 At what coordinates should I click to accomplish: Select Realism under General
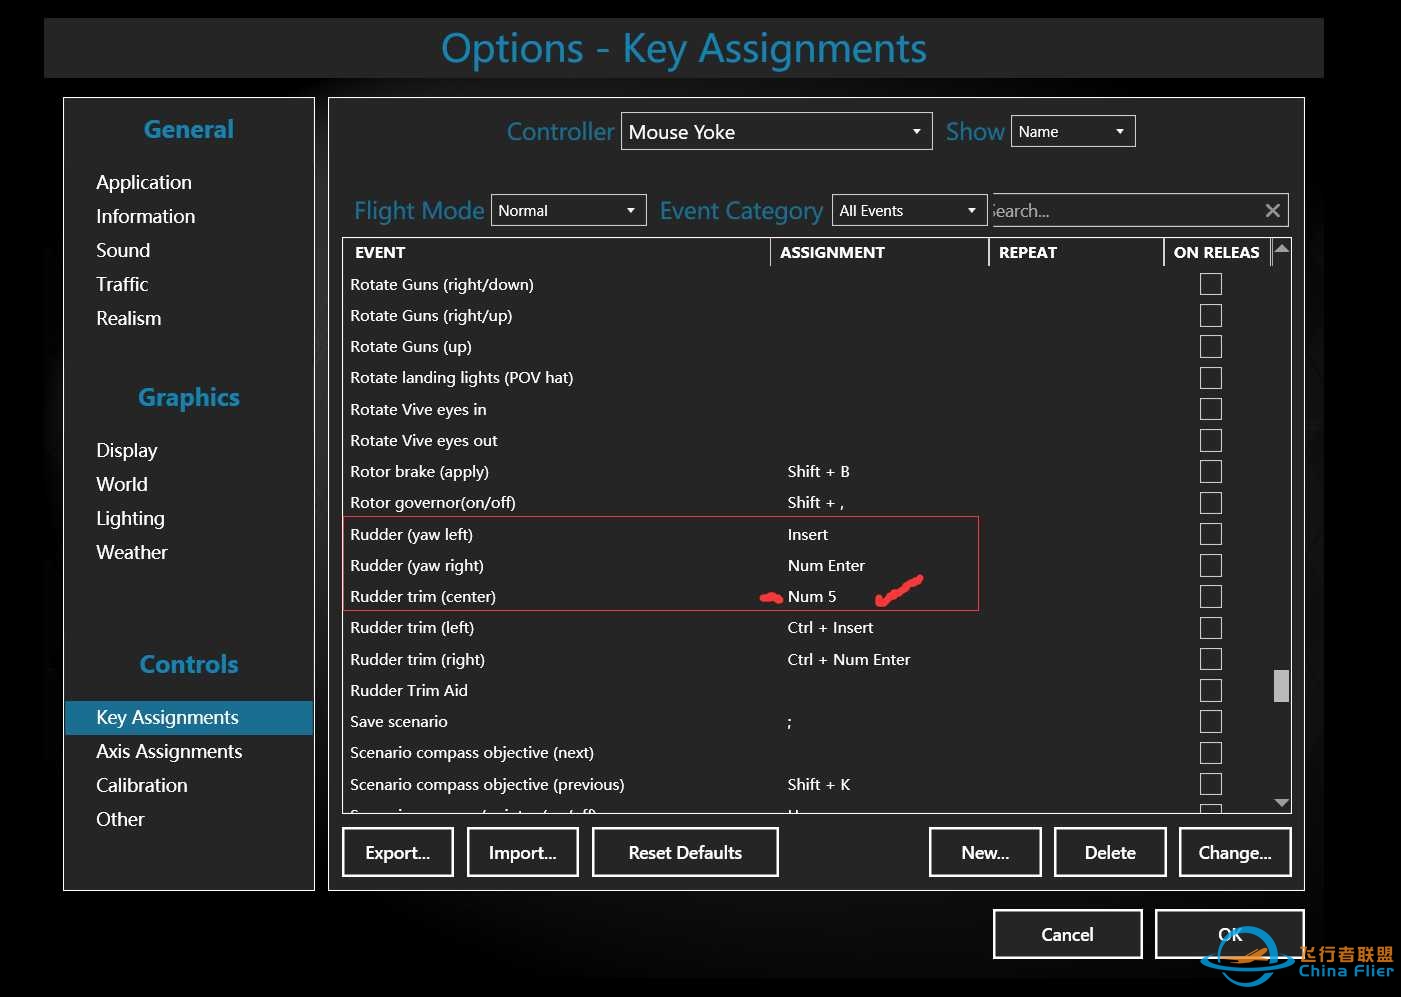[x=128, y=319]
